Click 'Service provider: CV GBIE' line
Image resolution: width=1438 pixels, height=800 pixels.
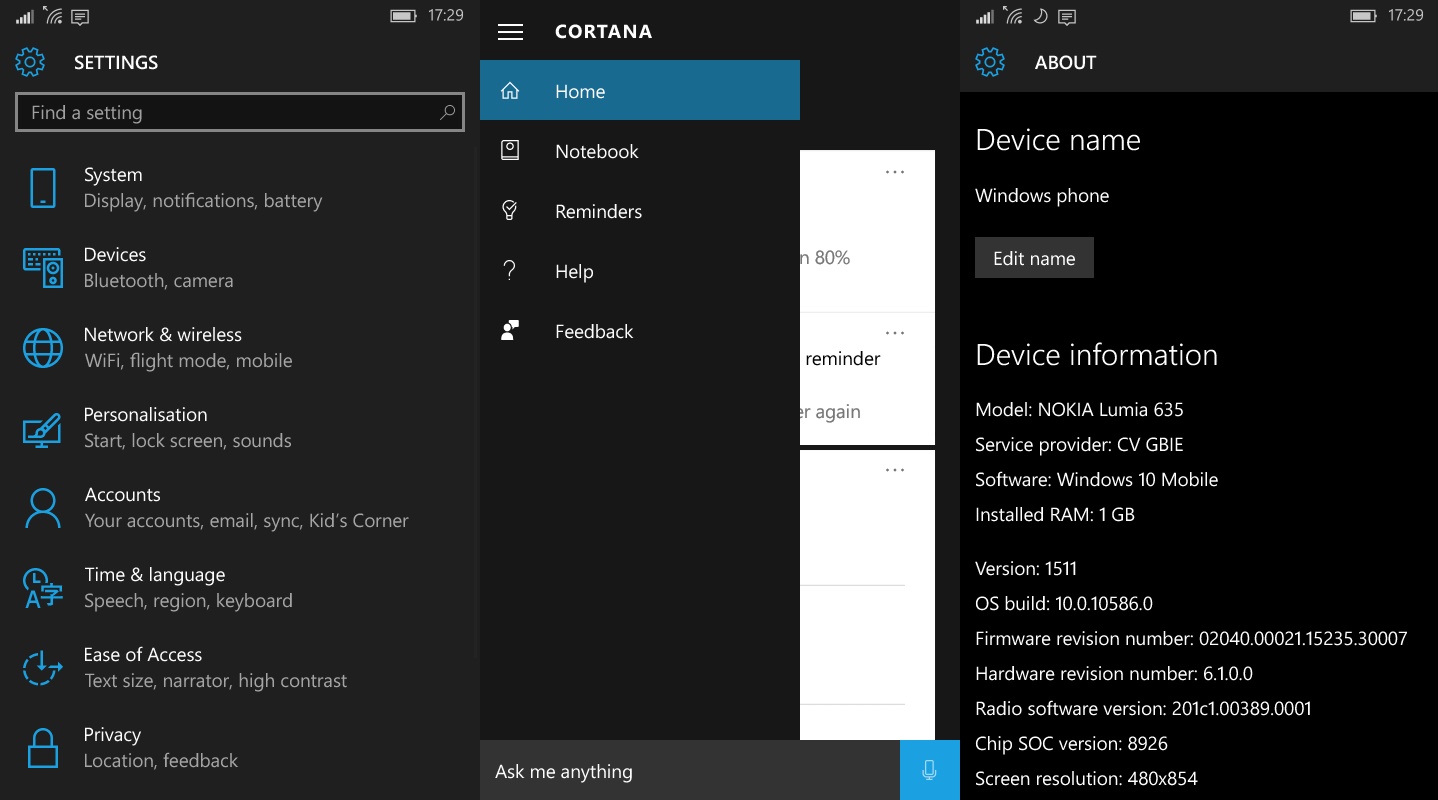pos(1079,444)
